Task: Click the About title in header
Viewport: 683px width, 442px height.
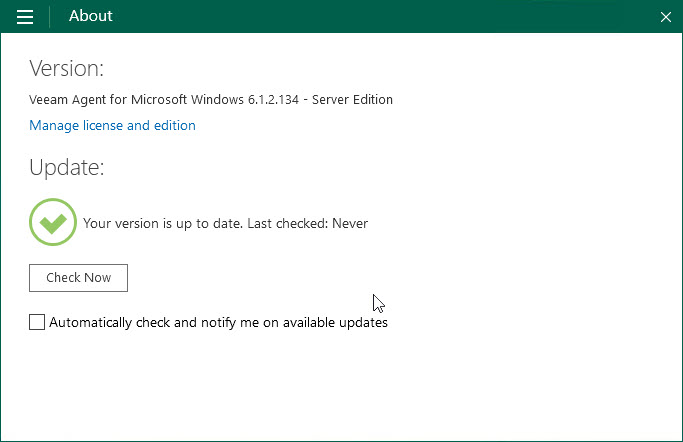Action: [90, 16]
